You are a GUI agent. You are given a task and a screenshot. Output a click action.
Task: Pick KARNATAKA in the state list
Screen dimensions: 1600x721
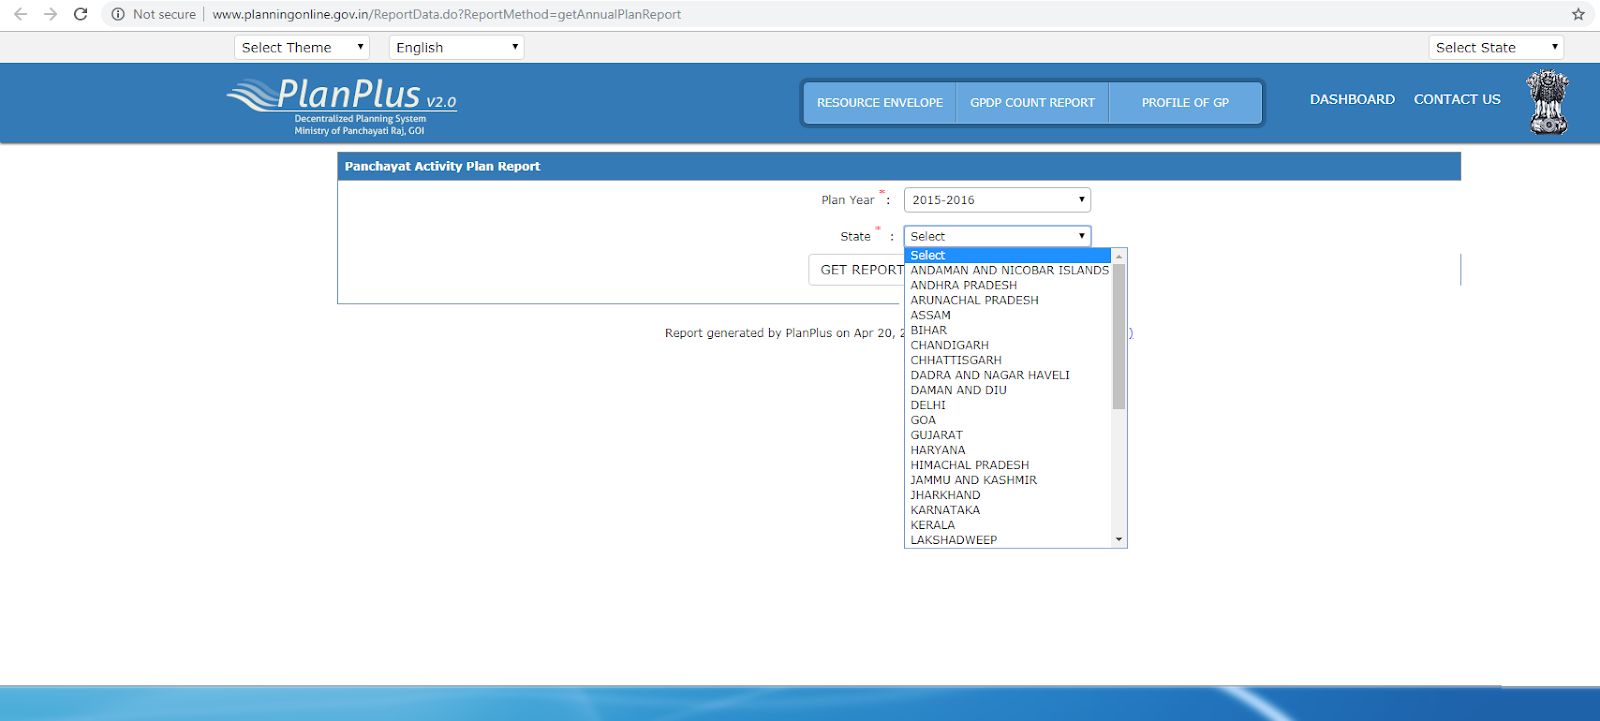coord(1007,510)
